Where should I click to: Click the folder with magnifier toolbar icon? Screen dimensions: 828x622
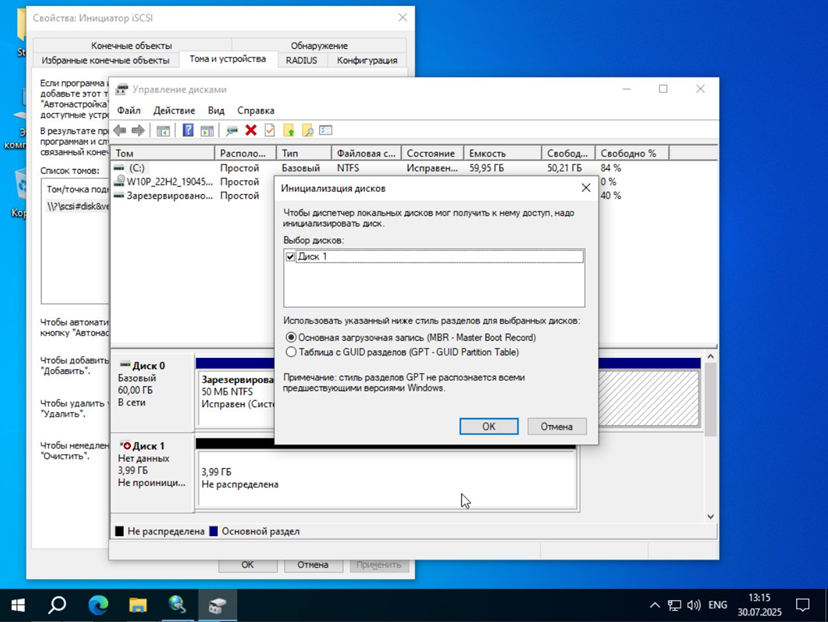pos(307,130)
